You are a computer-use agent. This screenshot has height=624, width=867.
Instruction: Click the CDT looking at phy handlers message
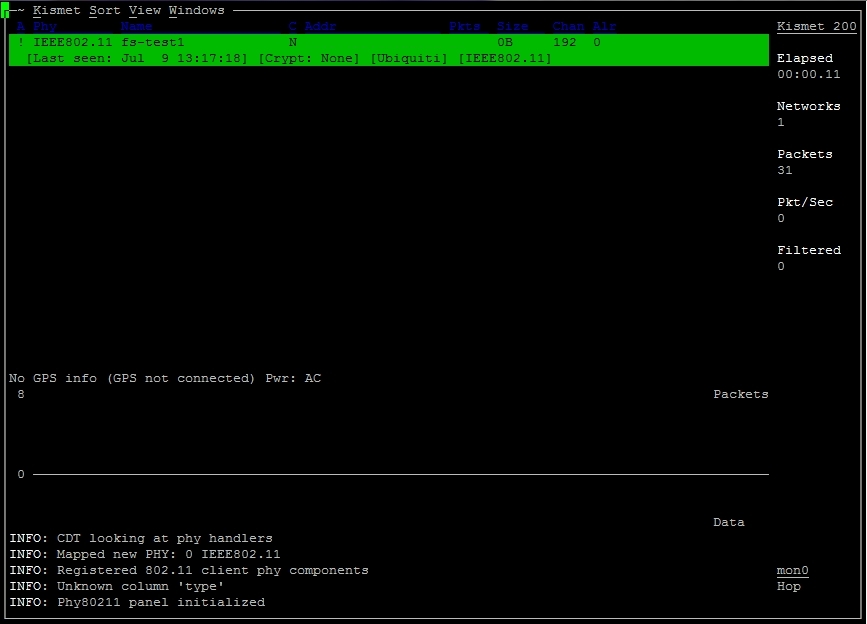[164, 538]
